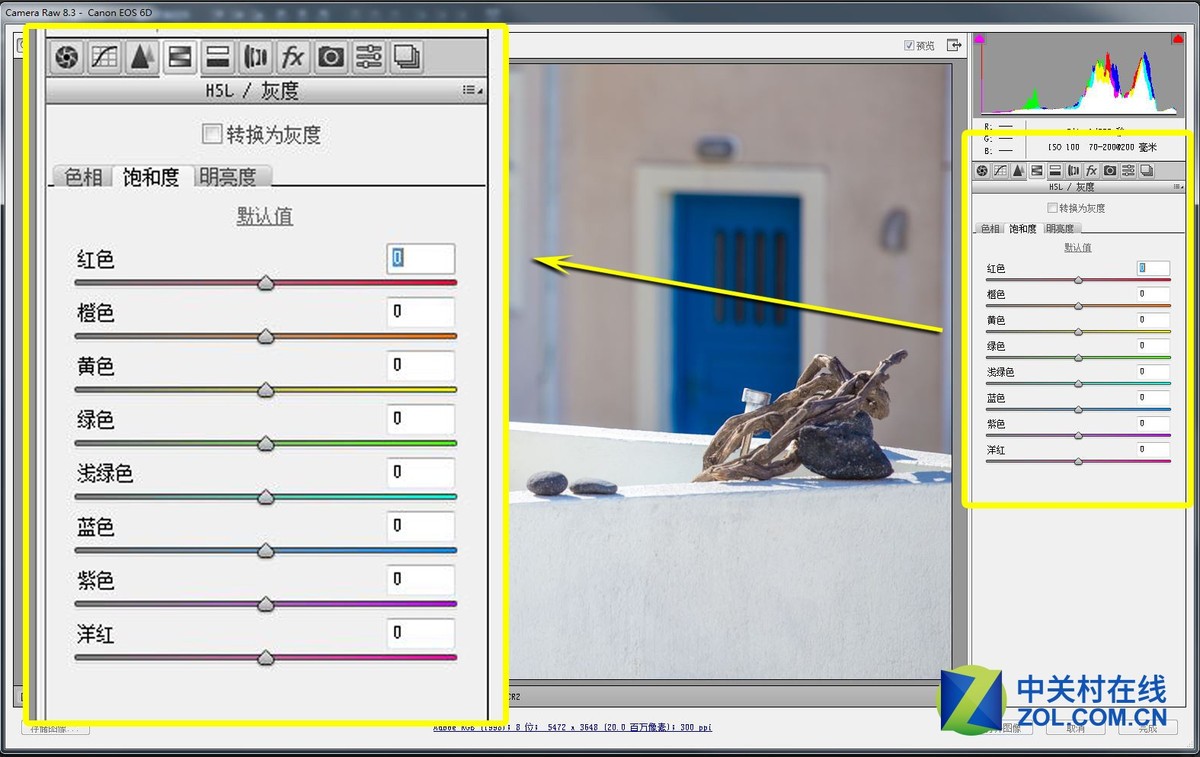
Task: Open panel flyout menu in small right panel
Action: [1178, 187]
